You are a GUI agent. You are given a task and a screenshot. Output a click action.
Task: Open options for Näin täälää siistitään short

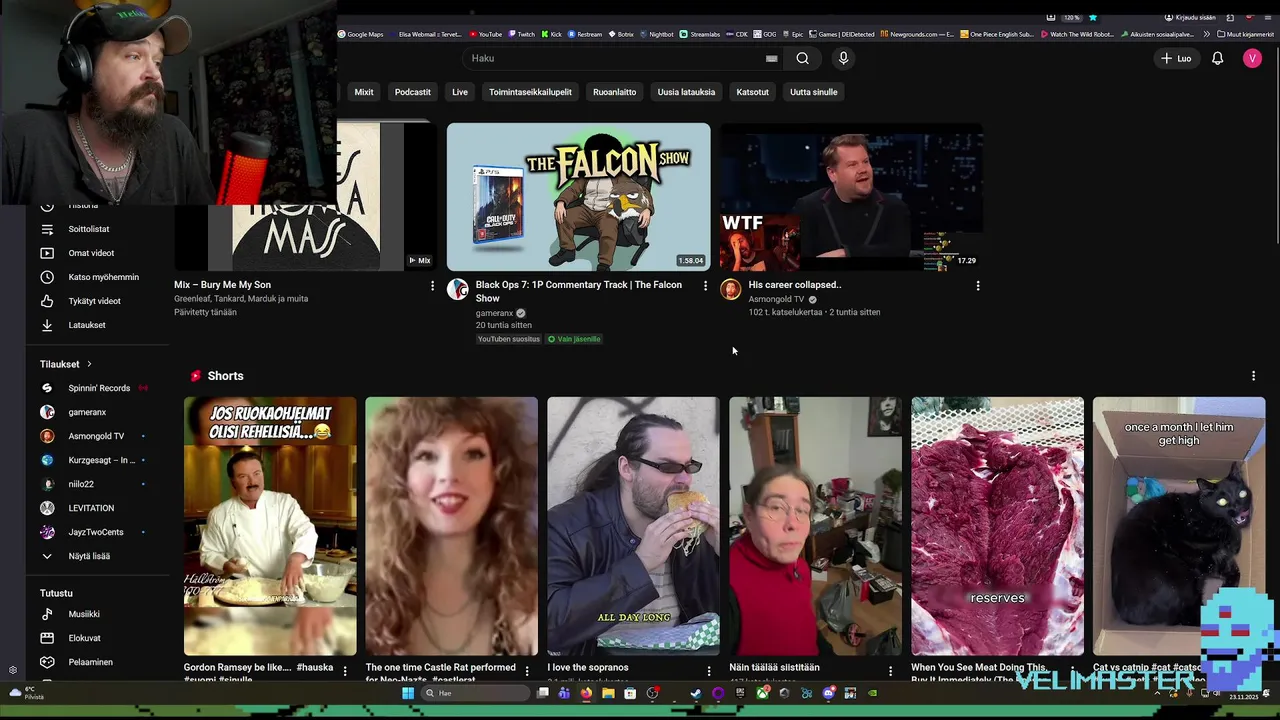coord(891,671)
